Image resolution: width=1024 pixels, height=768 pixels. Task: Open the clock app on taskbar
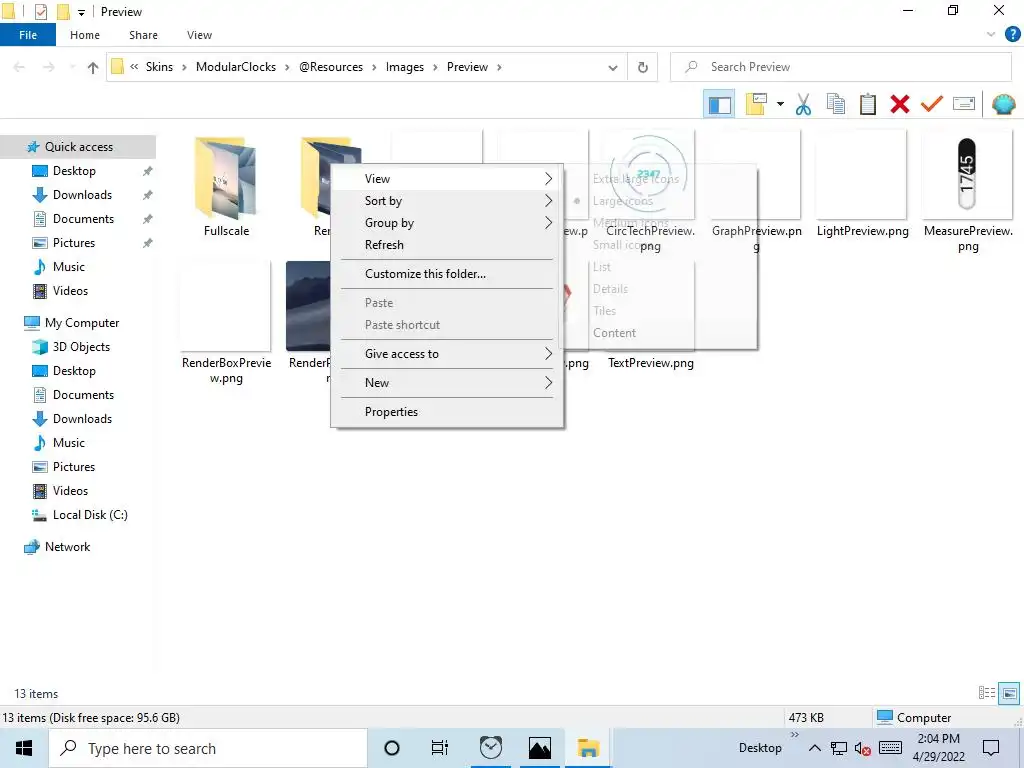490,748
